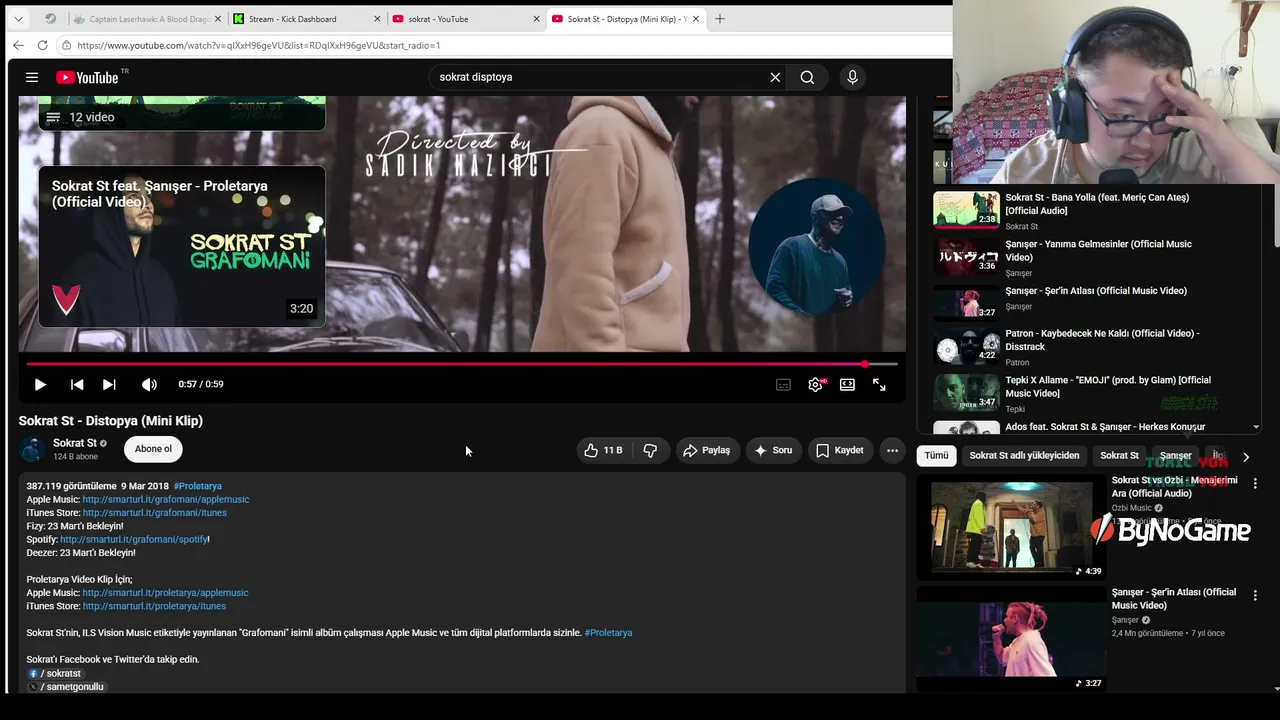The width and height of the screenshot is (1280, 720).
Task: Reload the page in the browser
Action: pyautogui.click(x=42, y=45)
